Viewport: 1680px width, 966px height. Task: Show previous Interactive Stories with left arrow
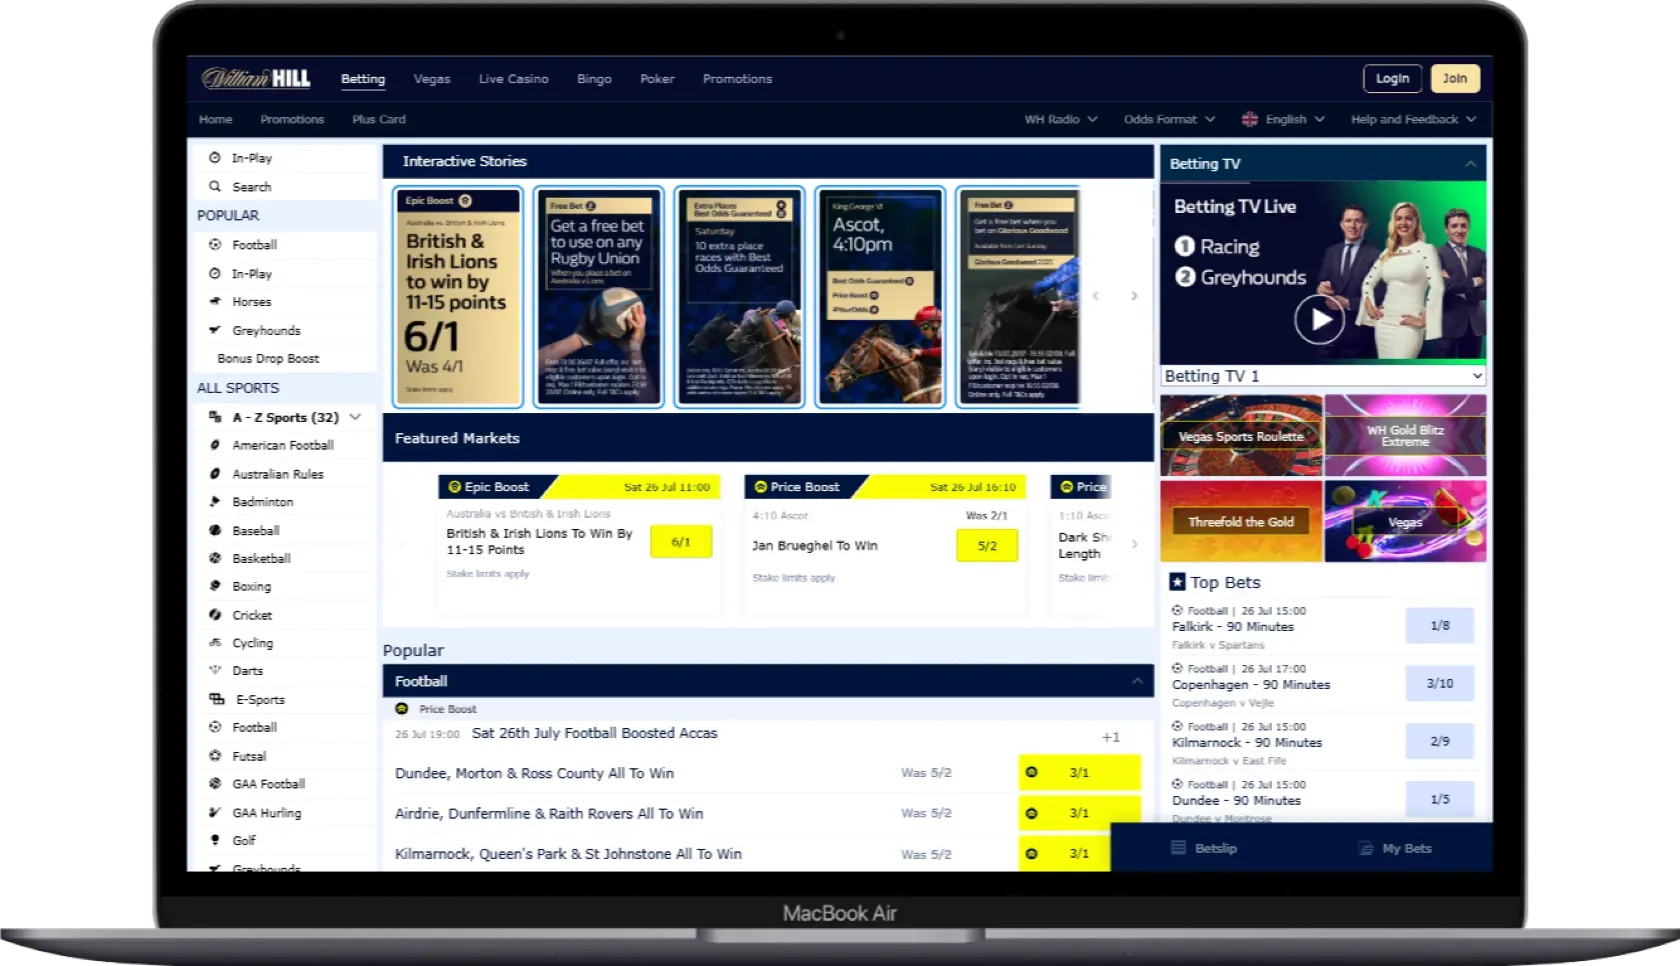(1096, 296)
